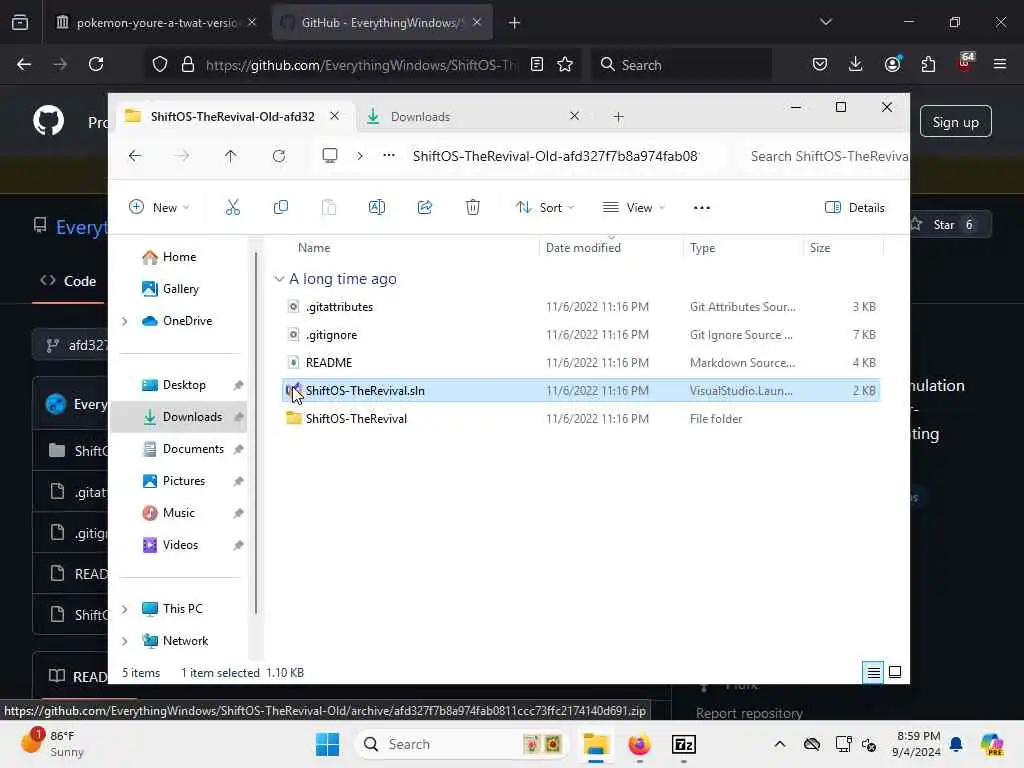Click the PC monitor icon in address bar
Image resolution: width=1024 pixels, height=768 pixels.
(x=330, y=156)
